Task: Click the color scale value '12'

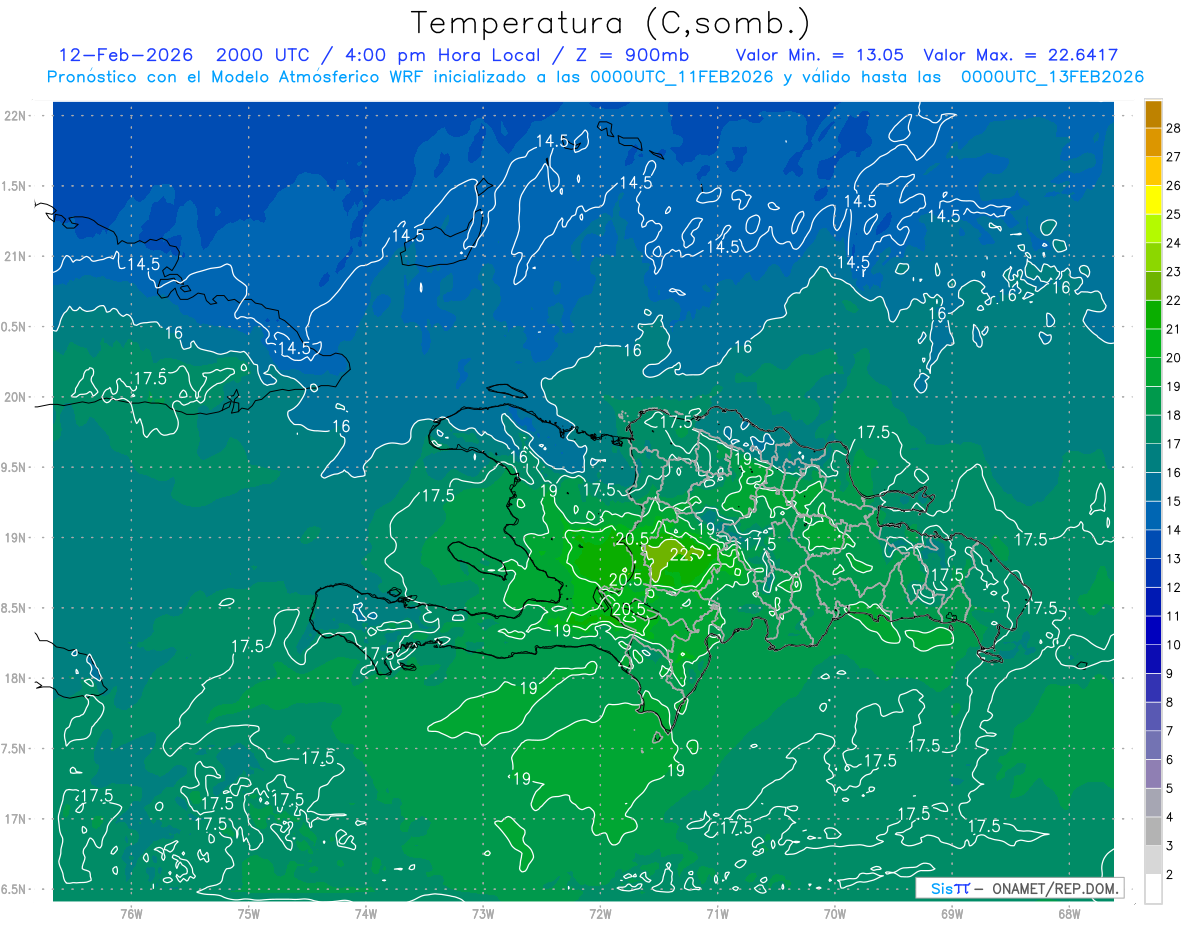Action: (1174, 588)
